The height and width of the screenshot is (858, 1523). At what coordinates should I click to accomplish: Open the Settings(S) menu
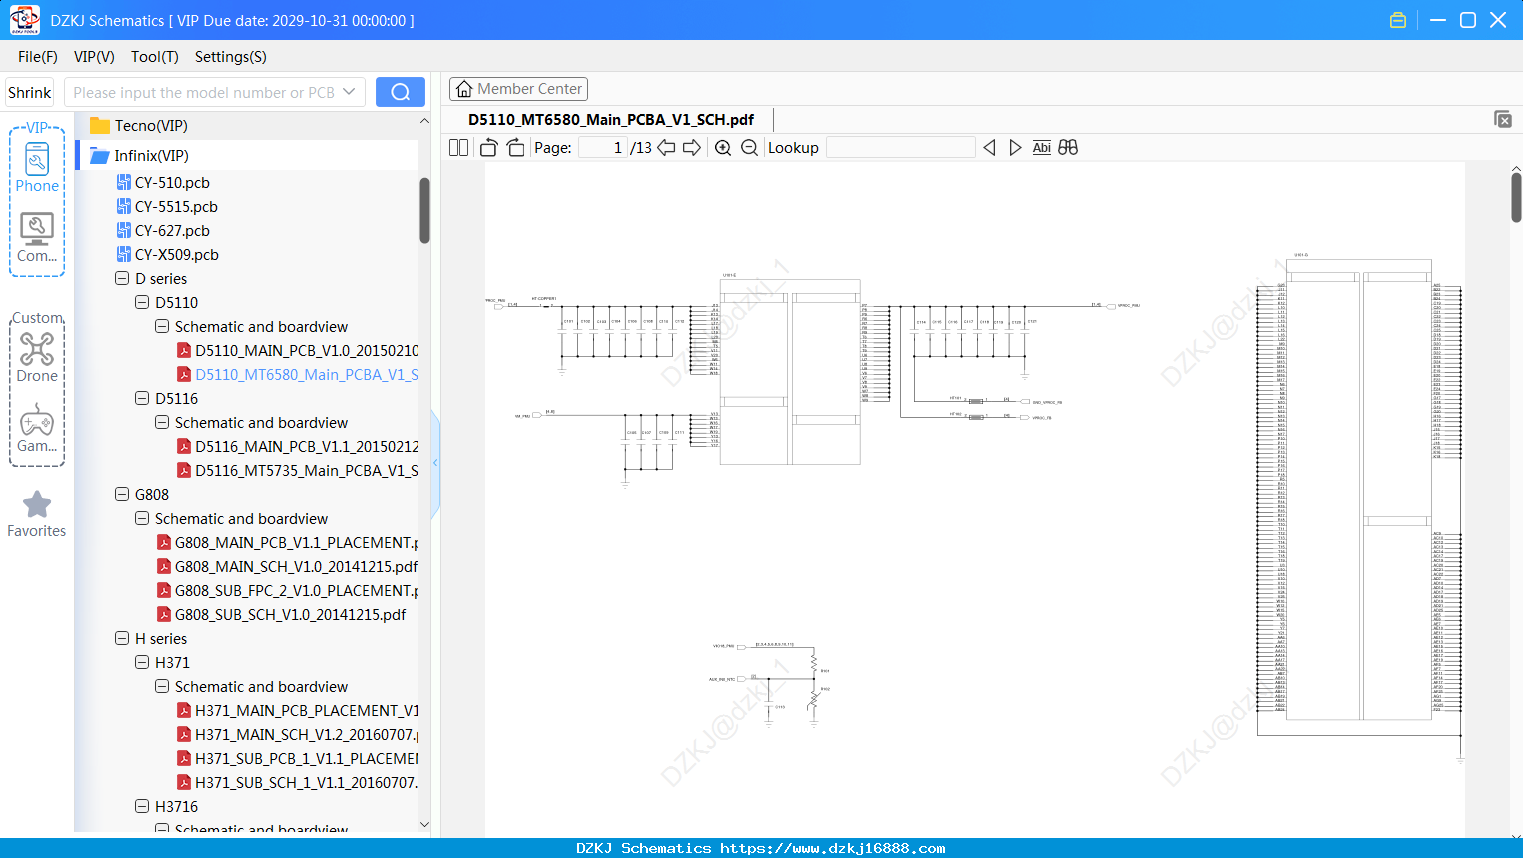pos(231,57)
